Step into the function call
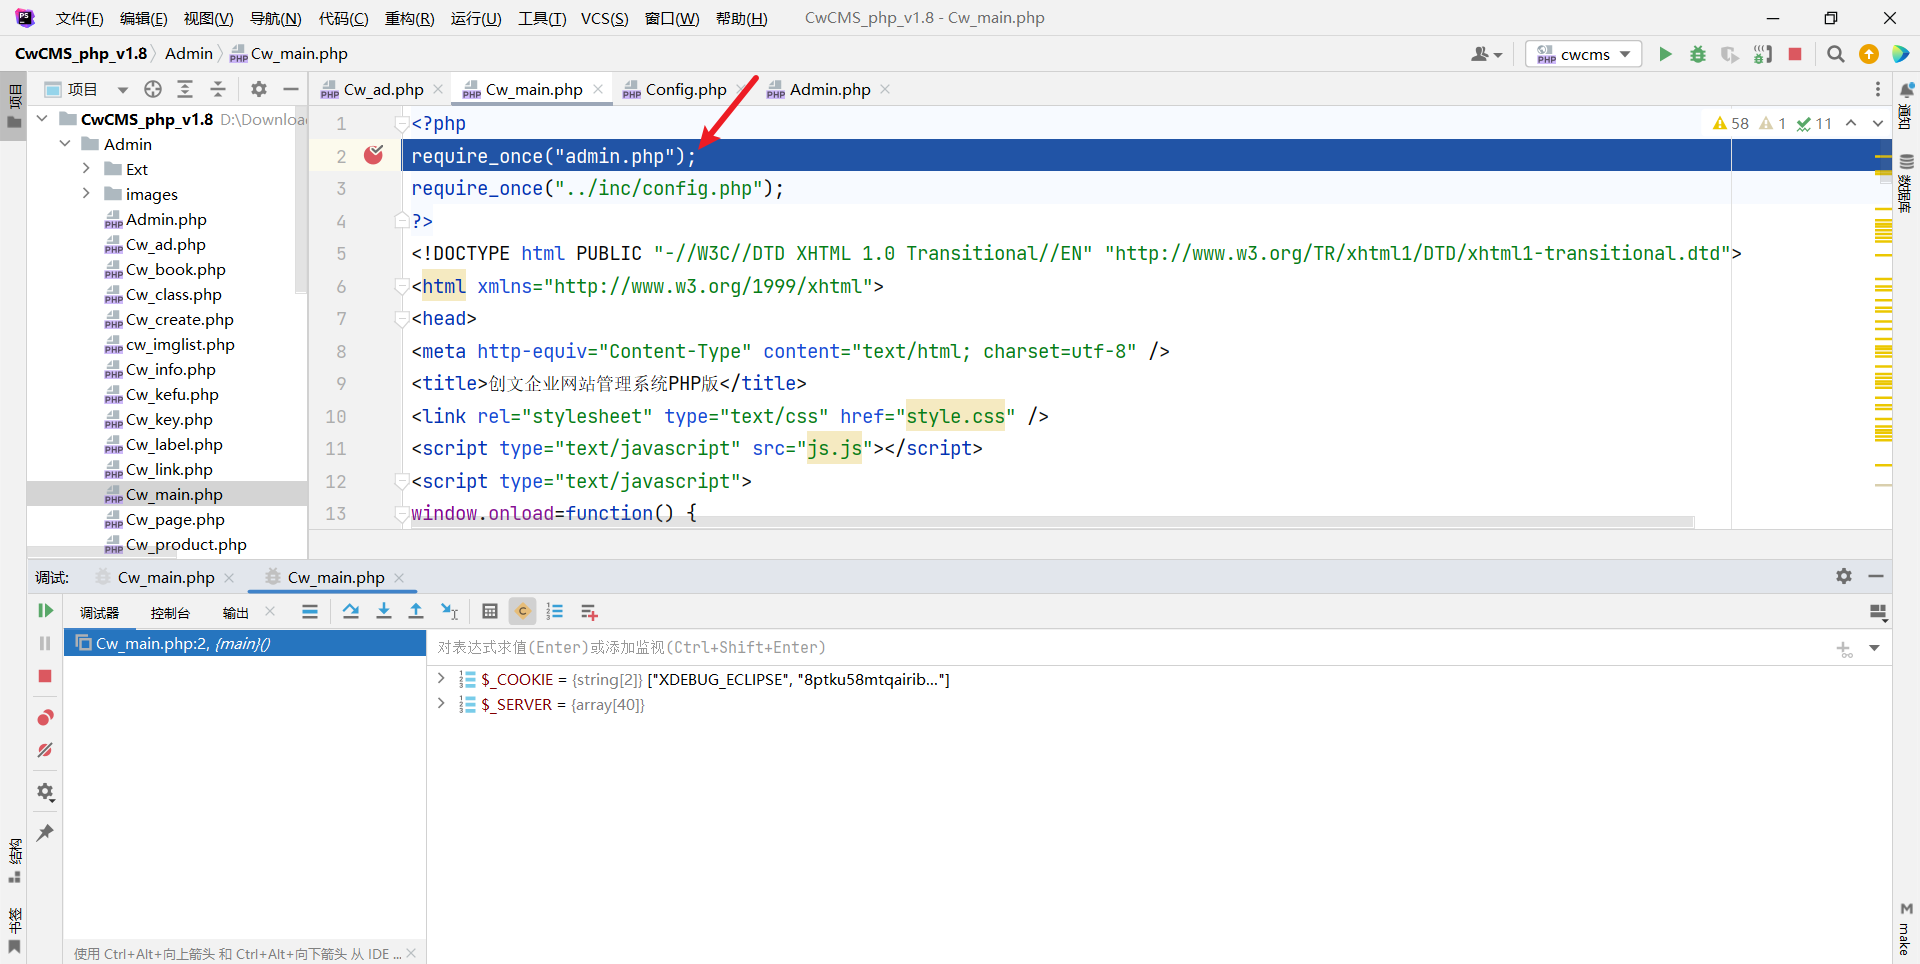The image size is (1920, 964). coord(384,612)
